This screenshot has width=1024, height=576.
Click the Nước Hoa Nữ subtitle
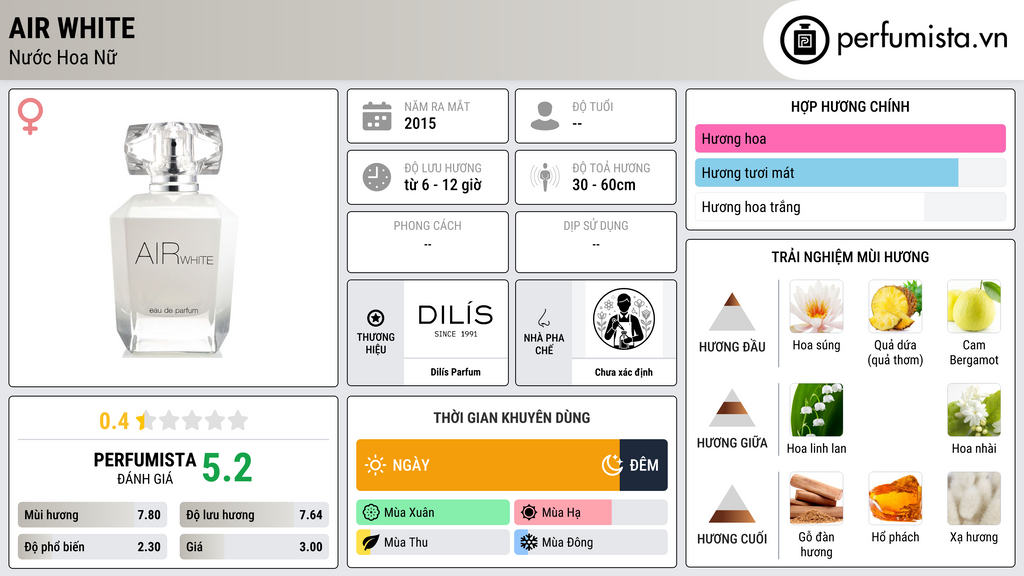63,57
